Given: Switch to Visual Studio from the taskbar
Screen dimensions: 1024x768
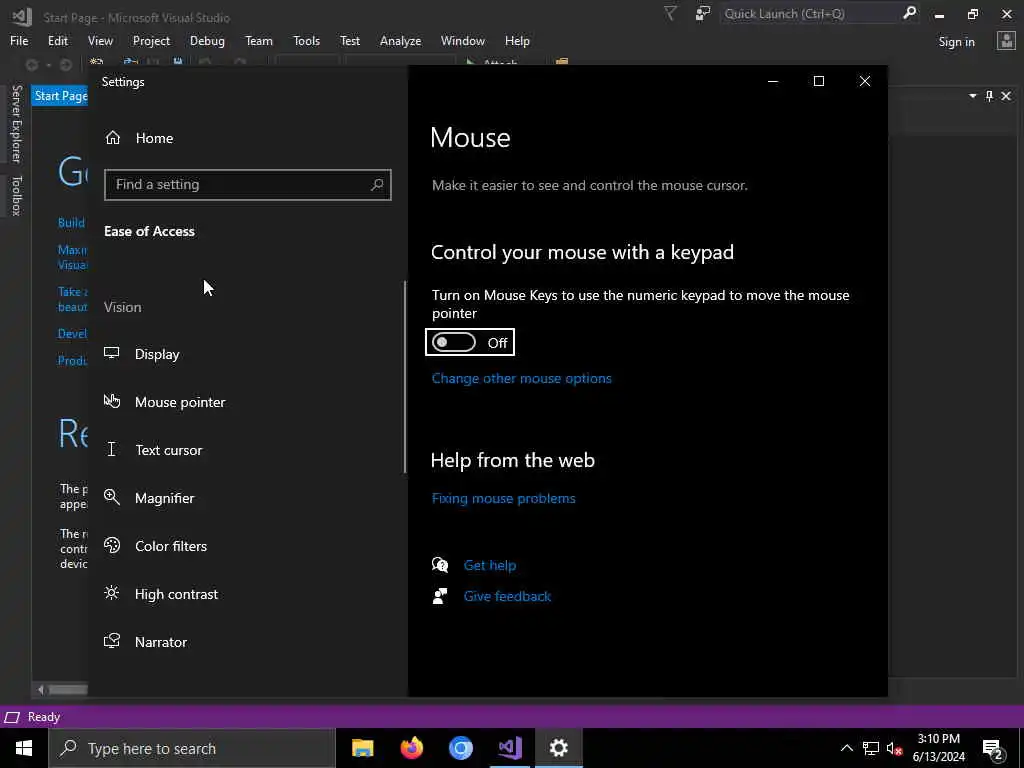Looking at the screenshot, I should click(509, 748).
